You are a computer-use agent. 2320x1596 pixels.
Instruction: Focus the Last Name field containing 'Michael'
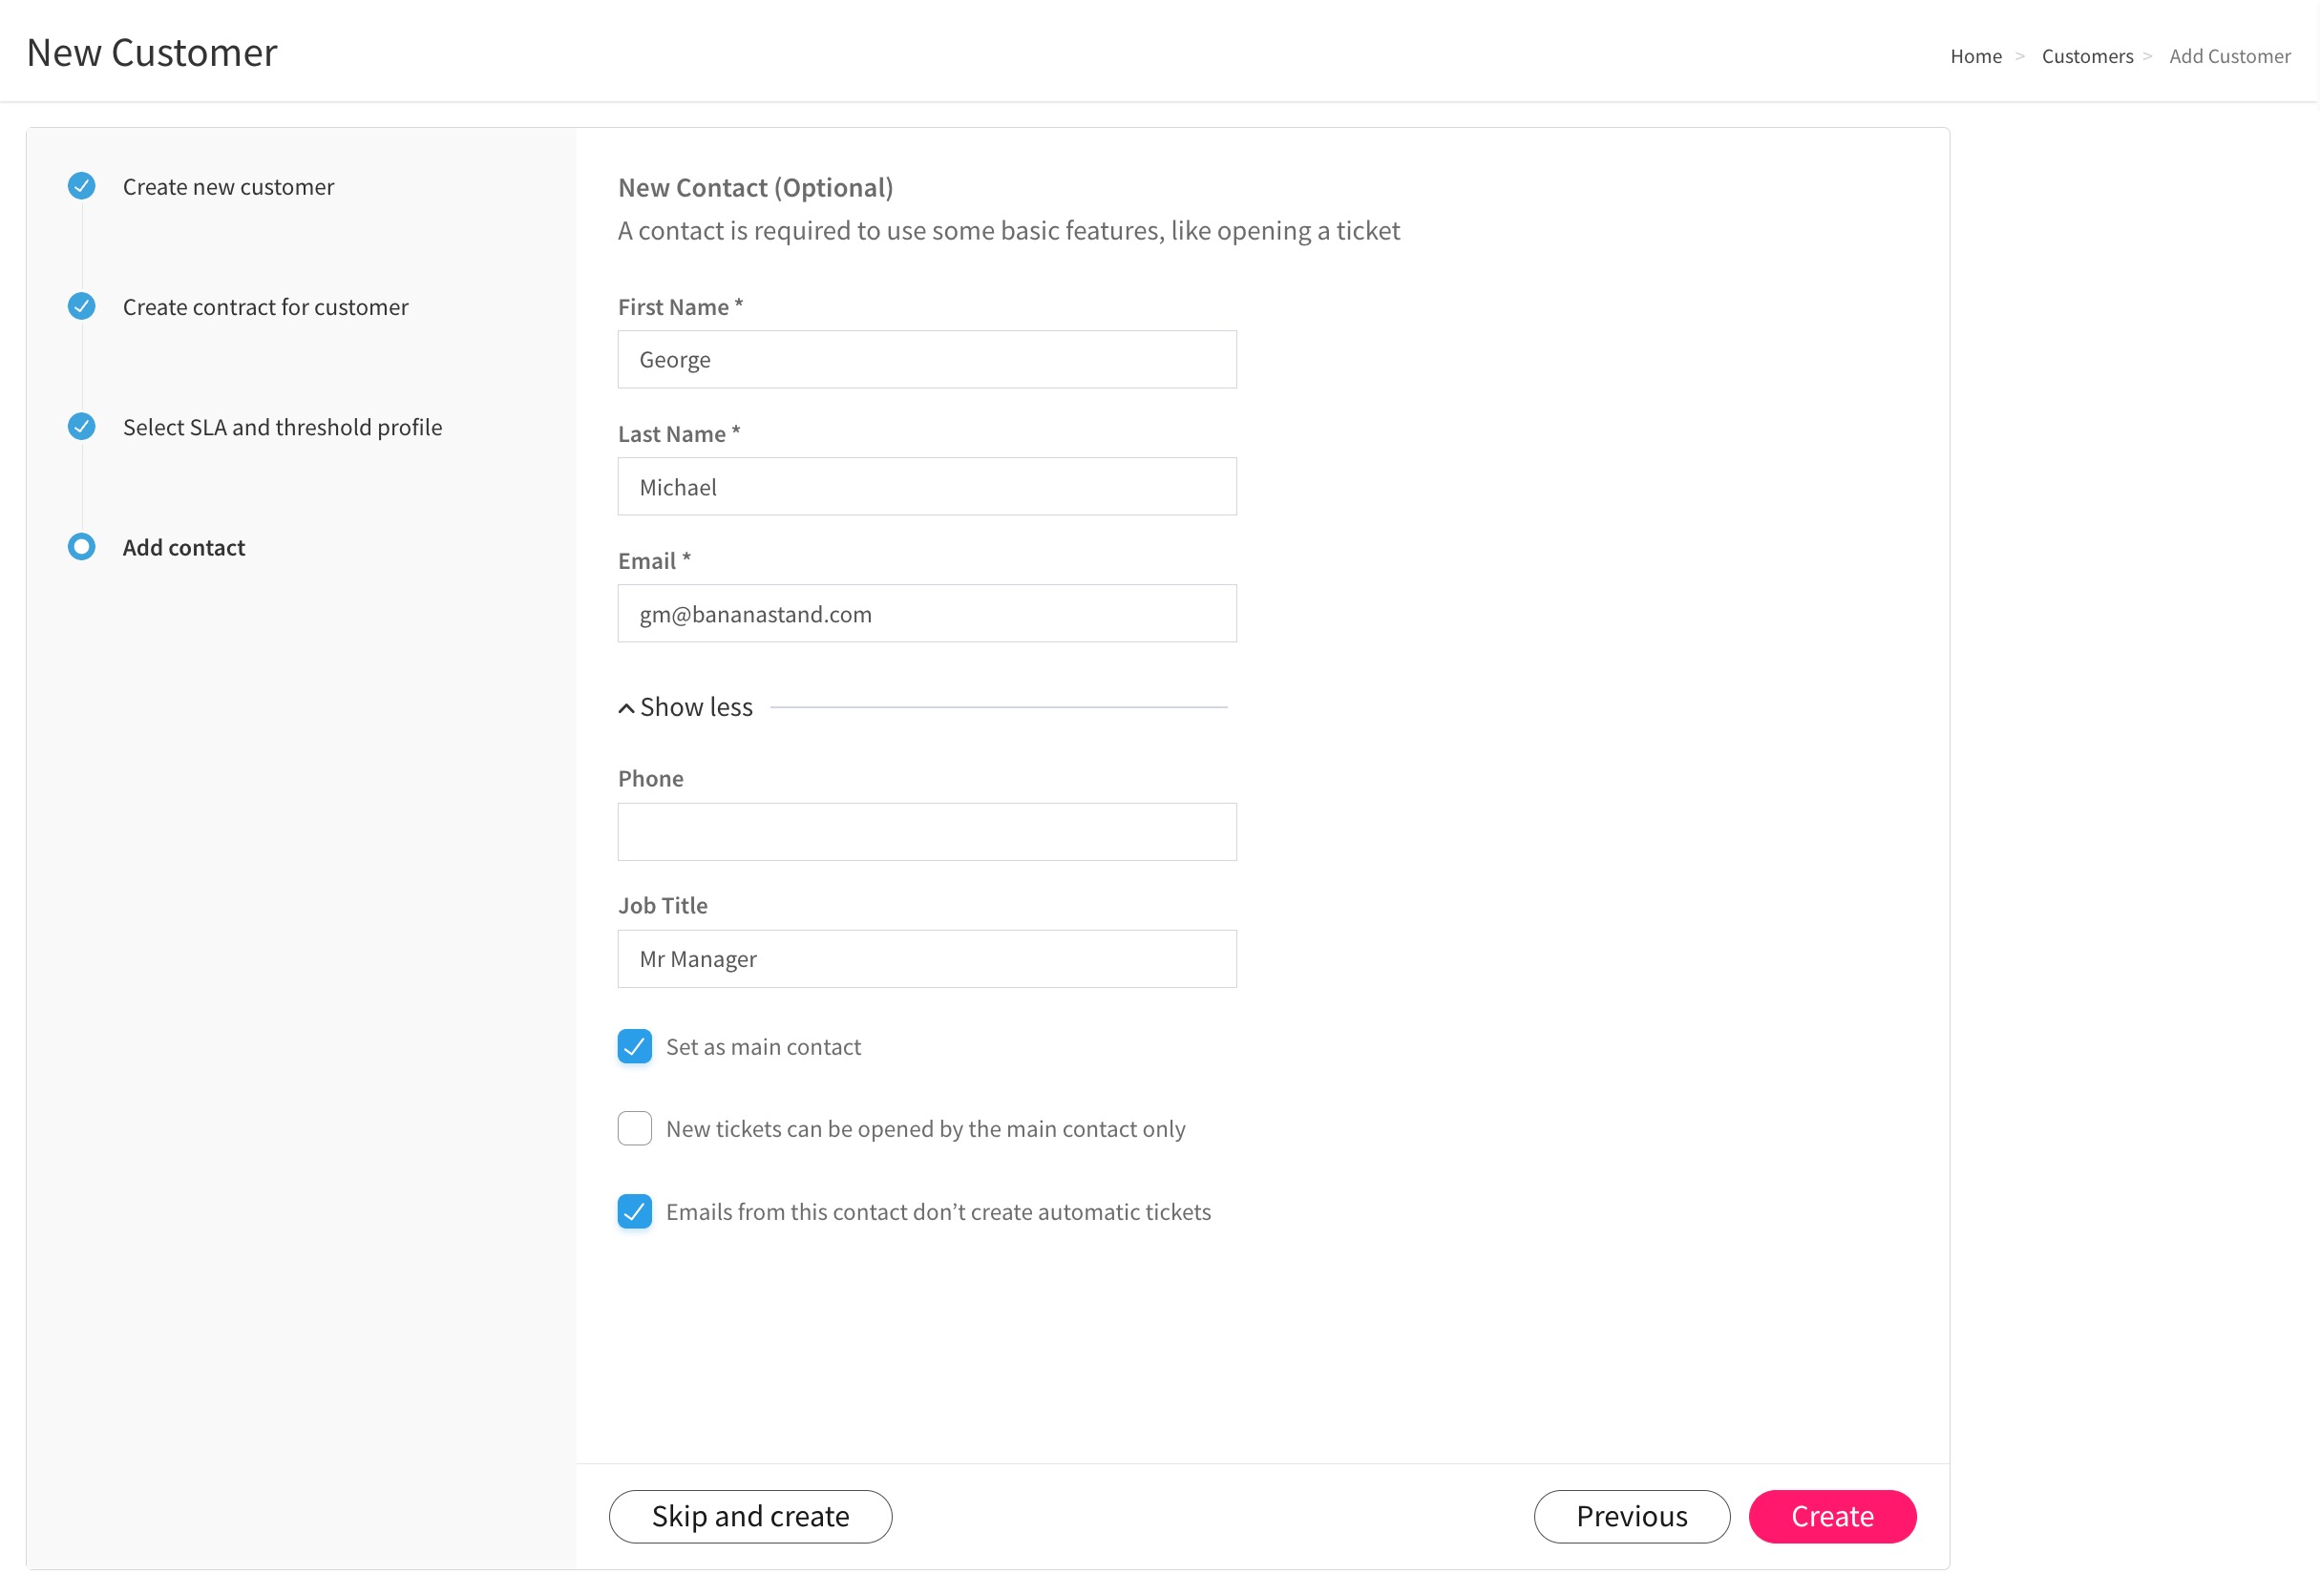(x=927, y=487)
